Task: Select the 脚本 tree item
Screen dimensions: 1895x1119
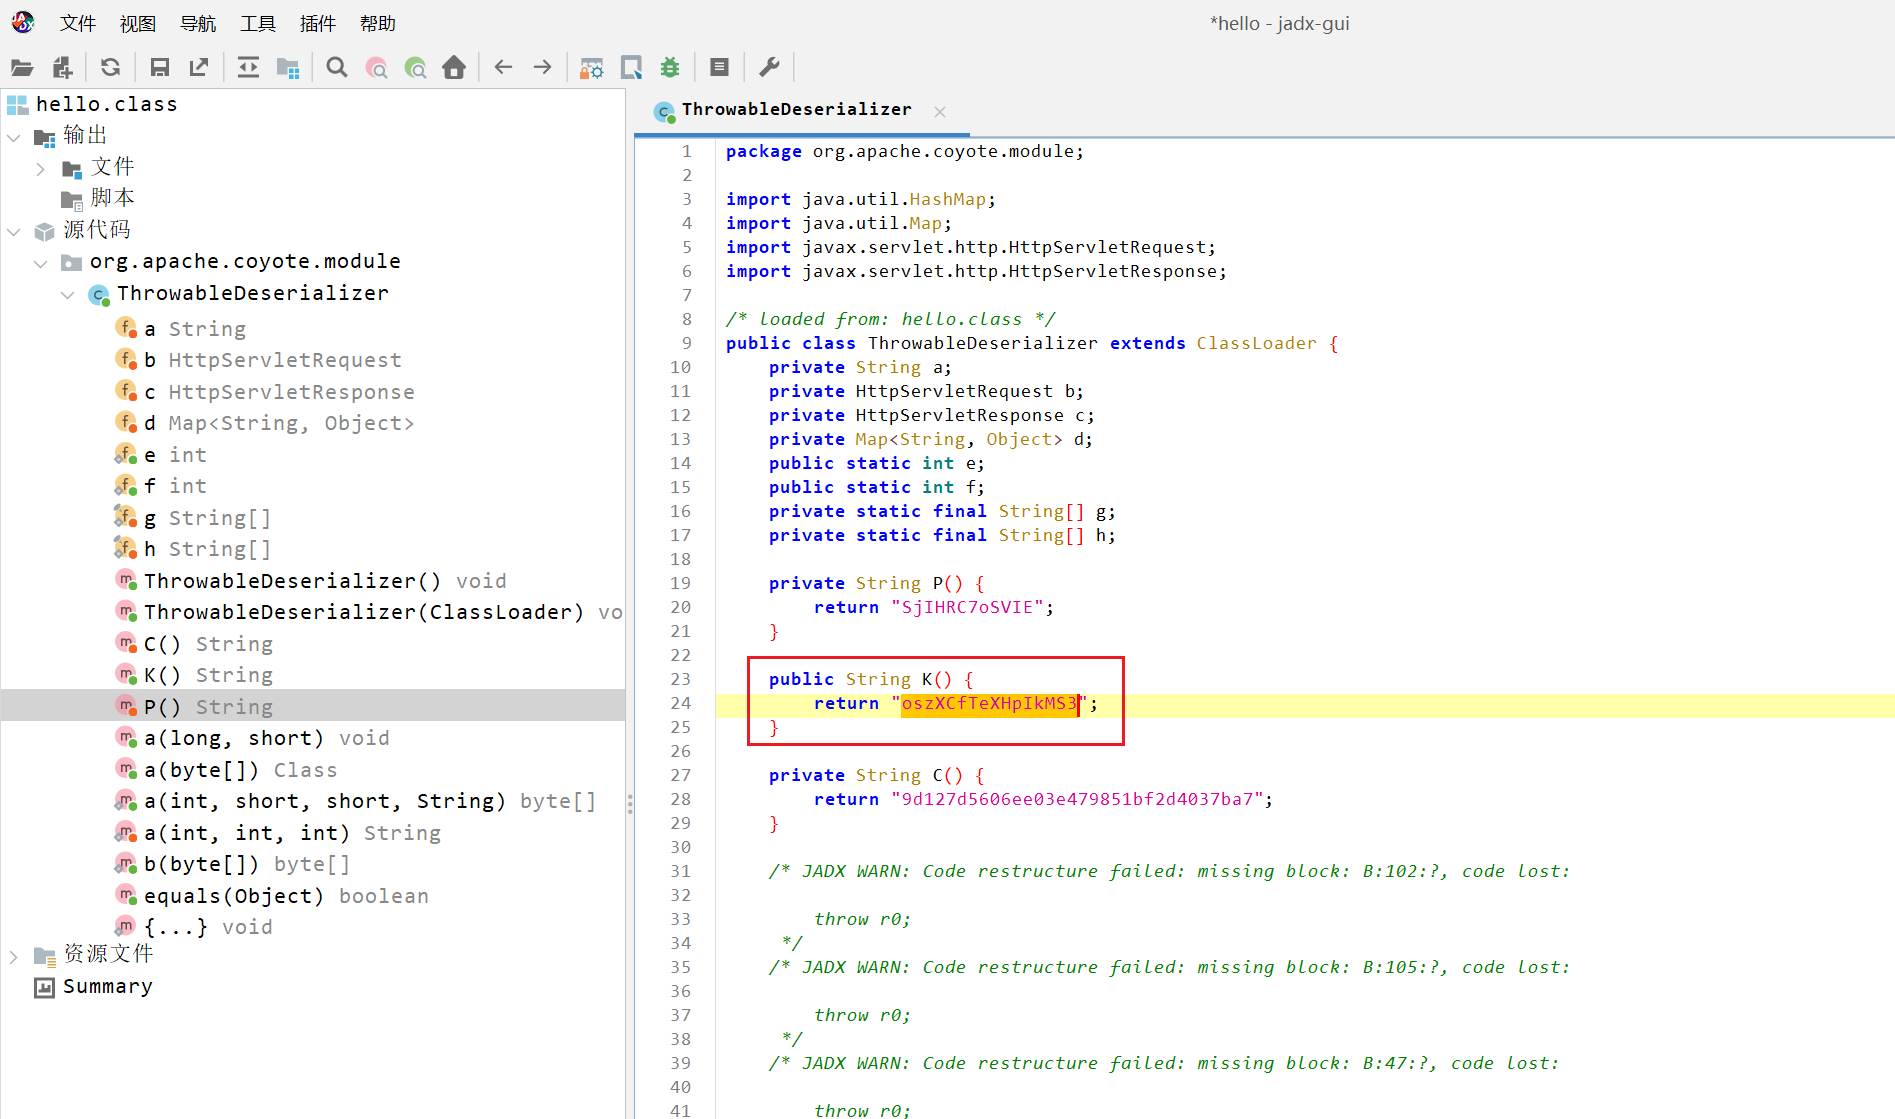Action: coord(112,198)
